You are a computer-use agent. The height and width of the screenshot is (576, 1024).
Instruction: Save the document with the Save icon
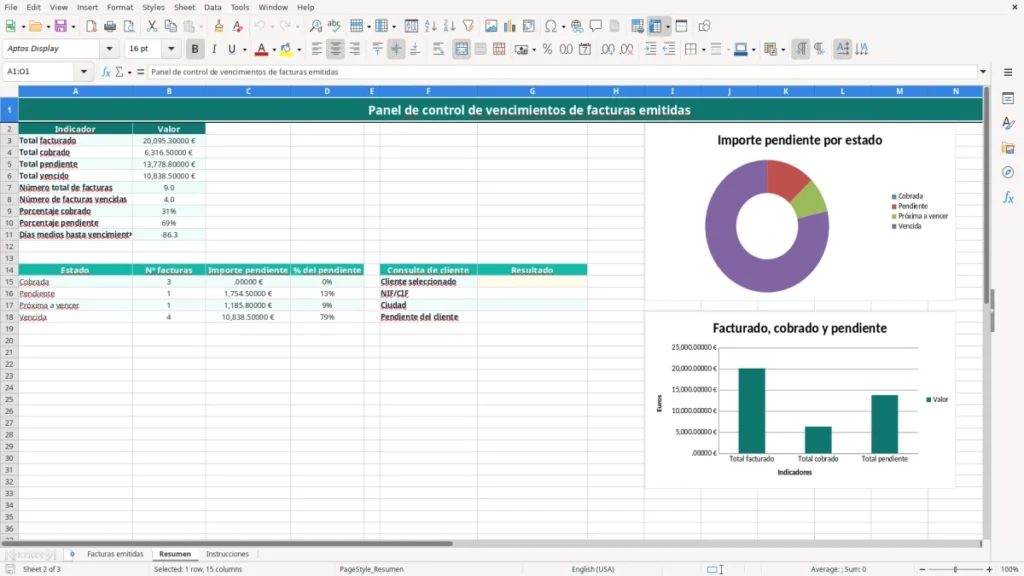61,26
